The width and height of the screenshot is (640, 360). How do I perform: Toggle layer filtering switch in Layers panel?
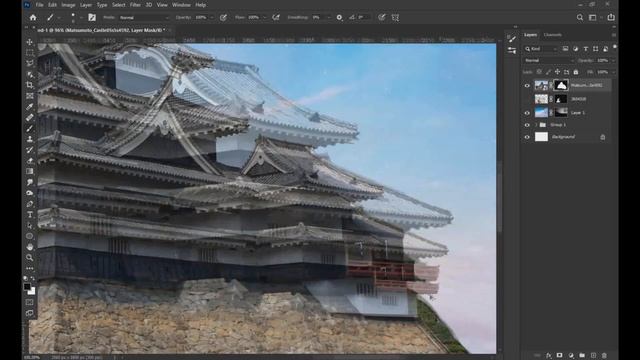[615, 47]
